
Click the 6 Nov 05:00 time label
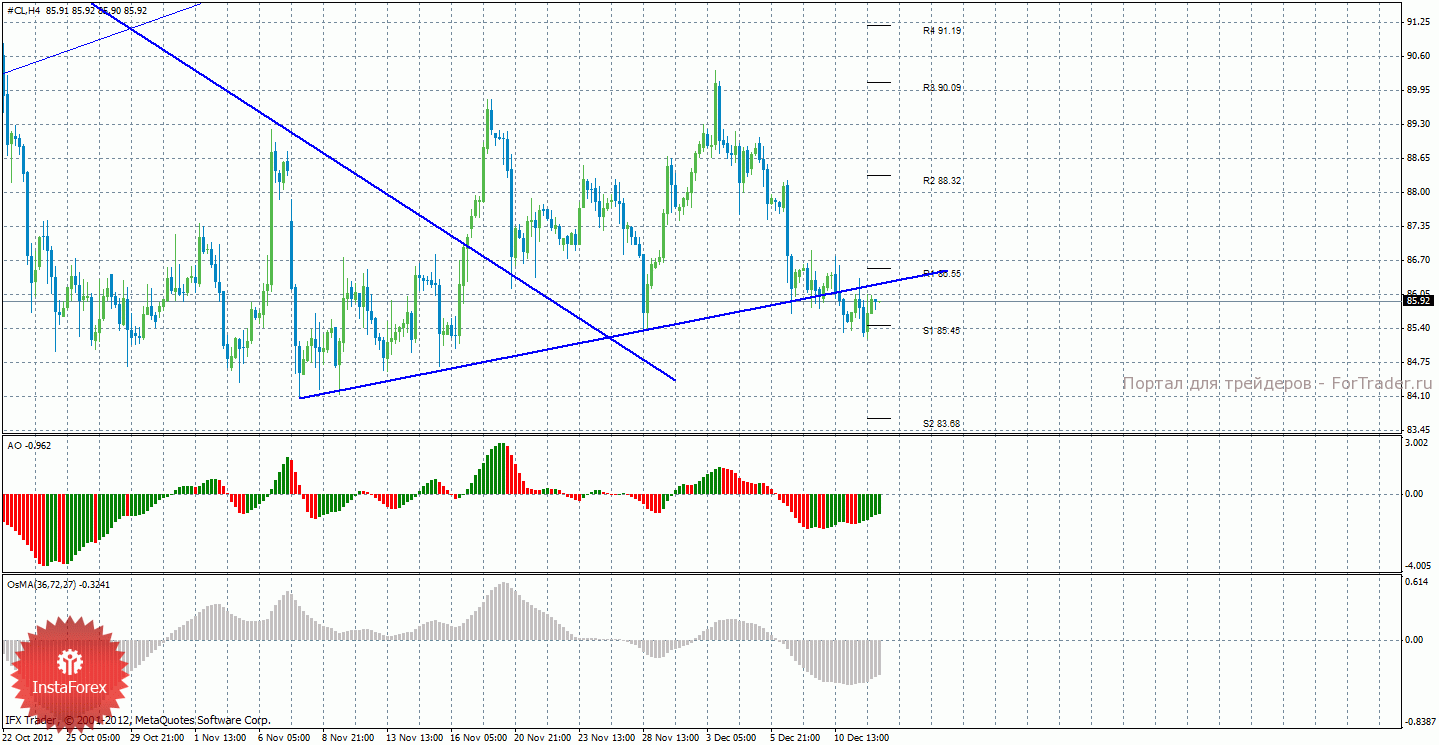284,737
